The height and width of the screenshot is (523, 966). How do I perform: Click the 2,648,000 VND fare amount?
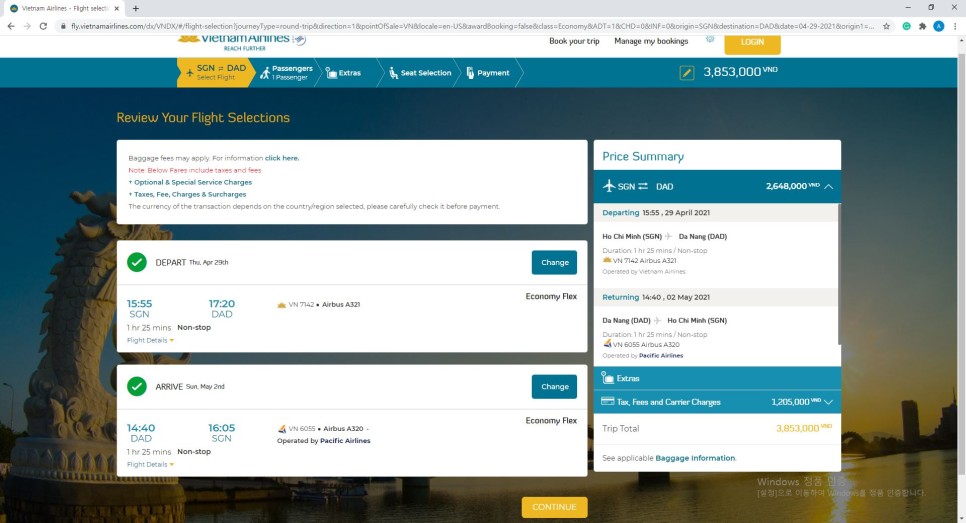click(x=793, y=186)
